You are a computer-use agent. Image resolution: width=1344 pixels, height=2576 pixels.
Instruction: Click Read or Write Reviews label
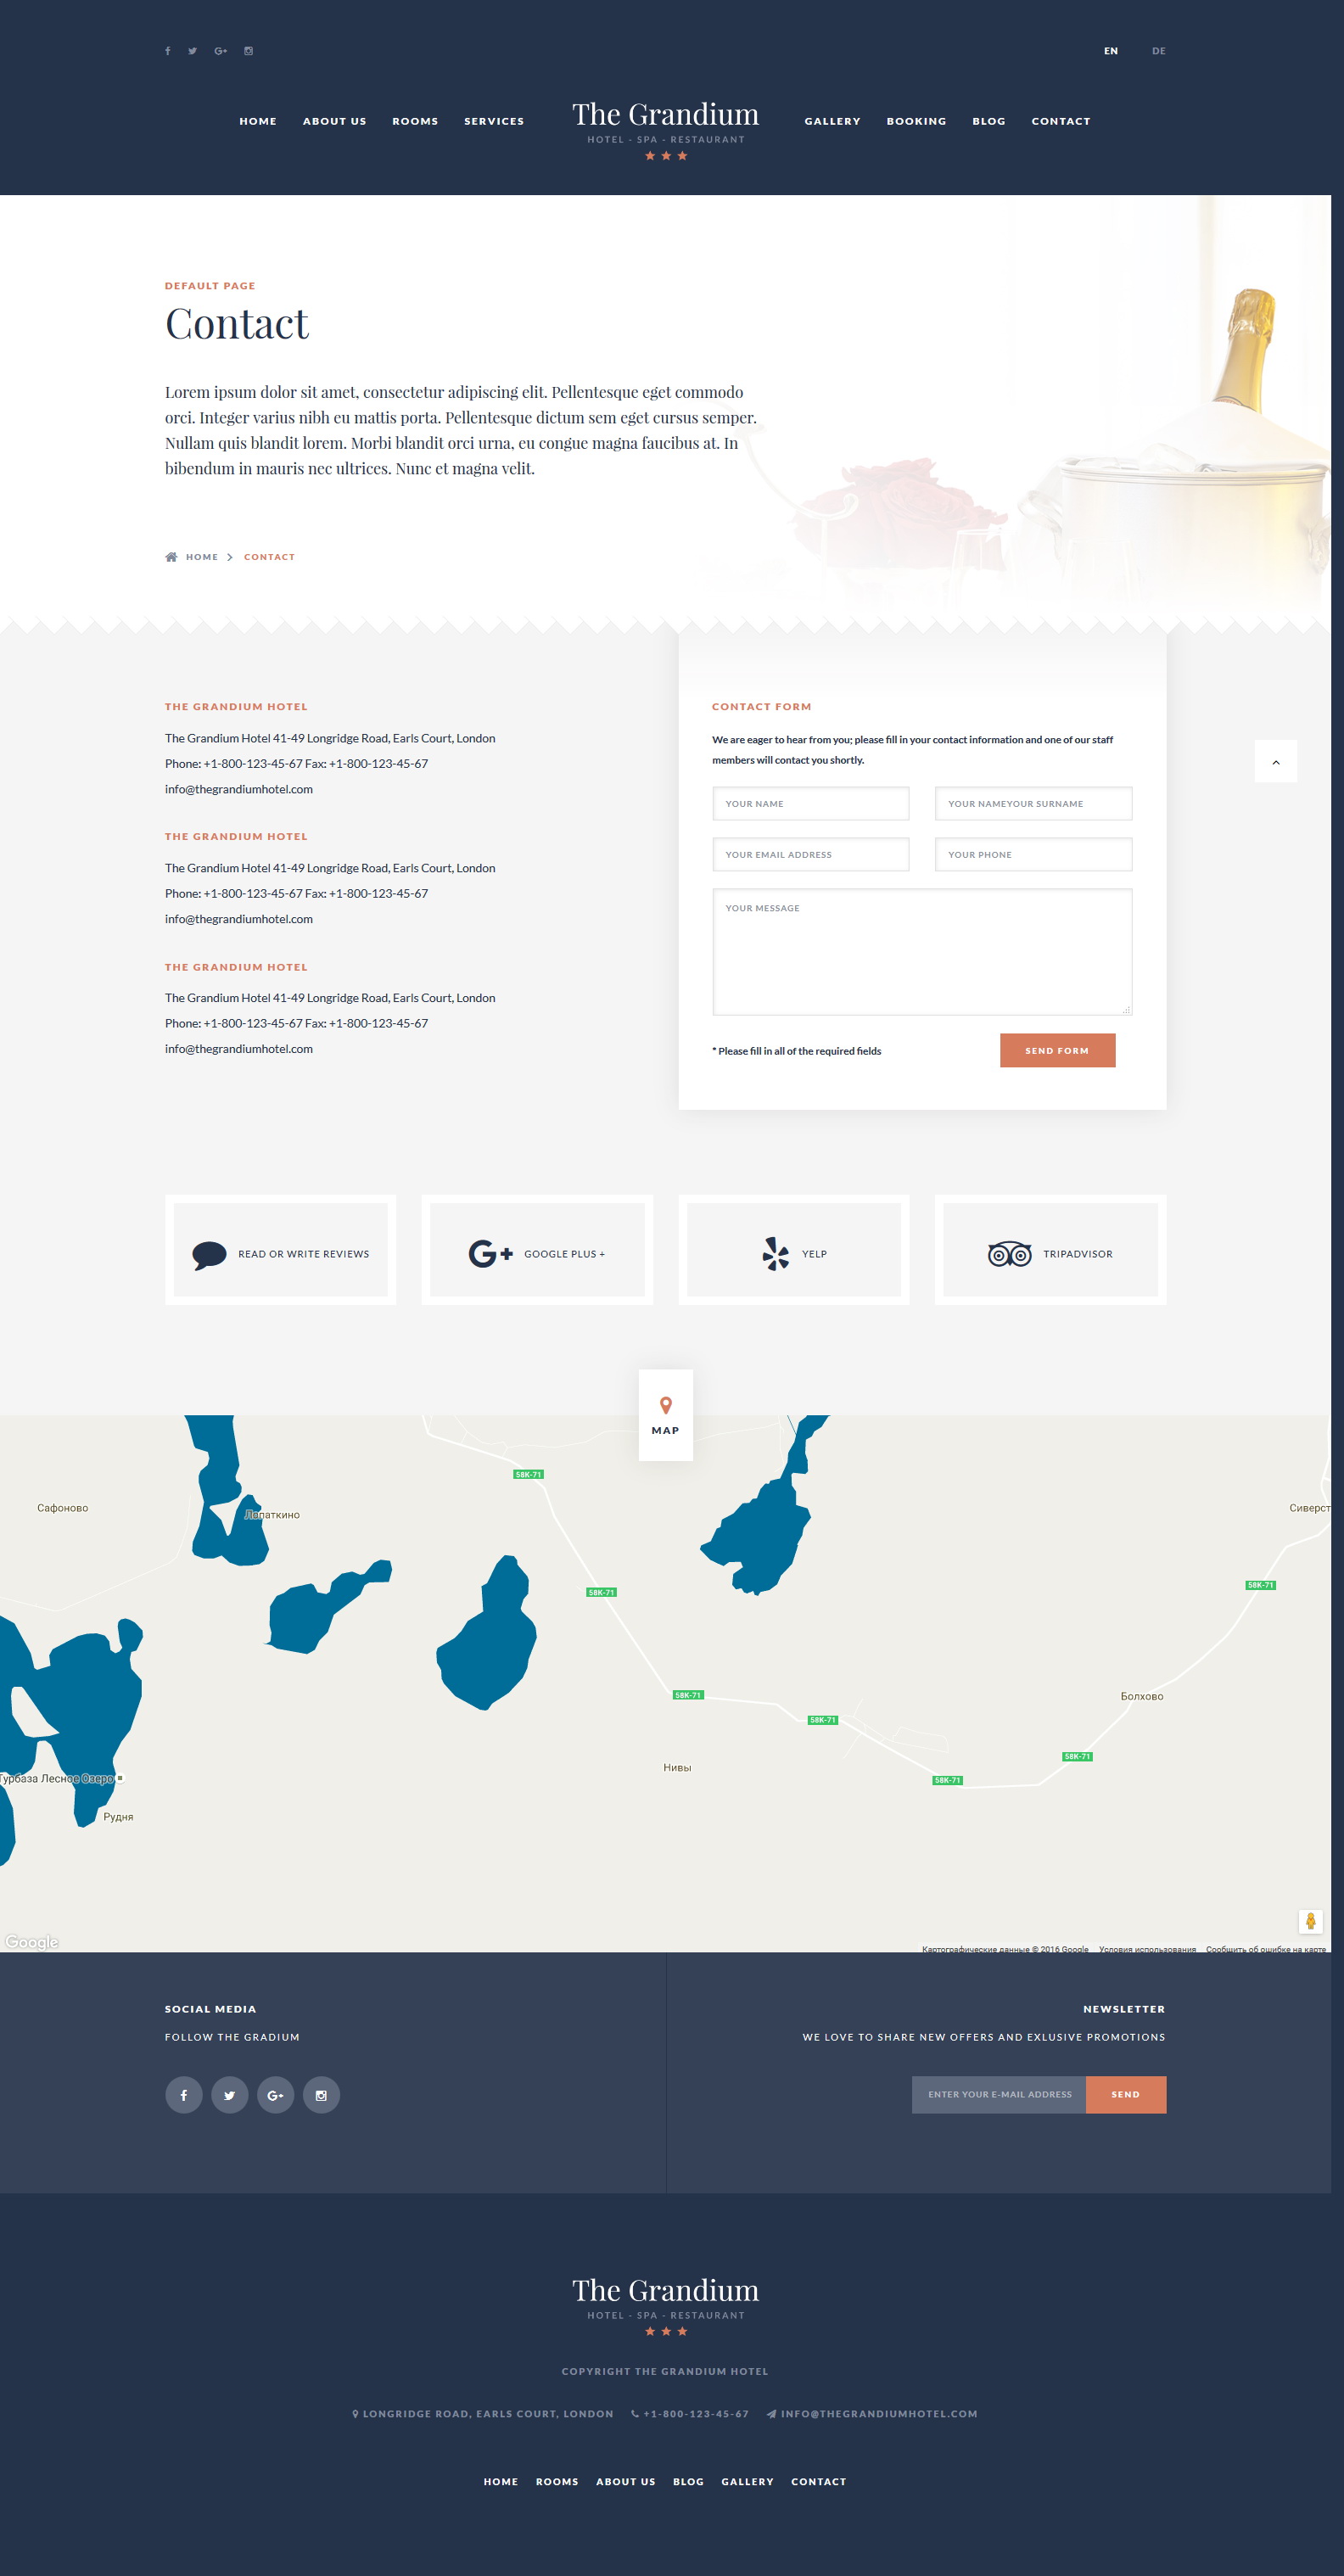point(304,1255)
